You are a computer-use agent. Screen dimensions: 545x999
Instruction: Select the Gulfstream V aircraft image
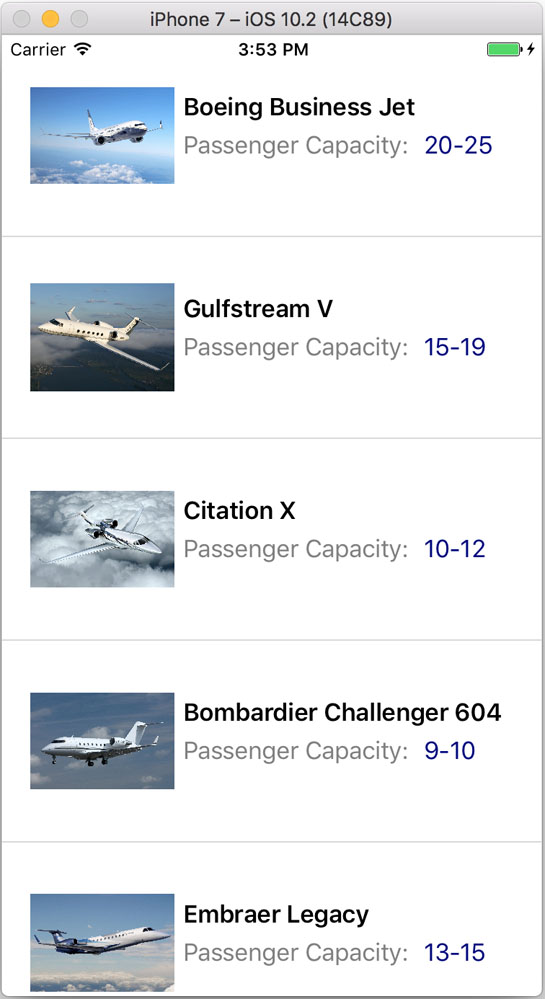102,337
